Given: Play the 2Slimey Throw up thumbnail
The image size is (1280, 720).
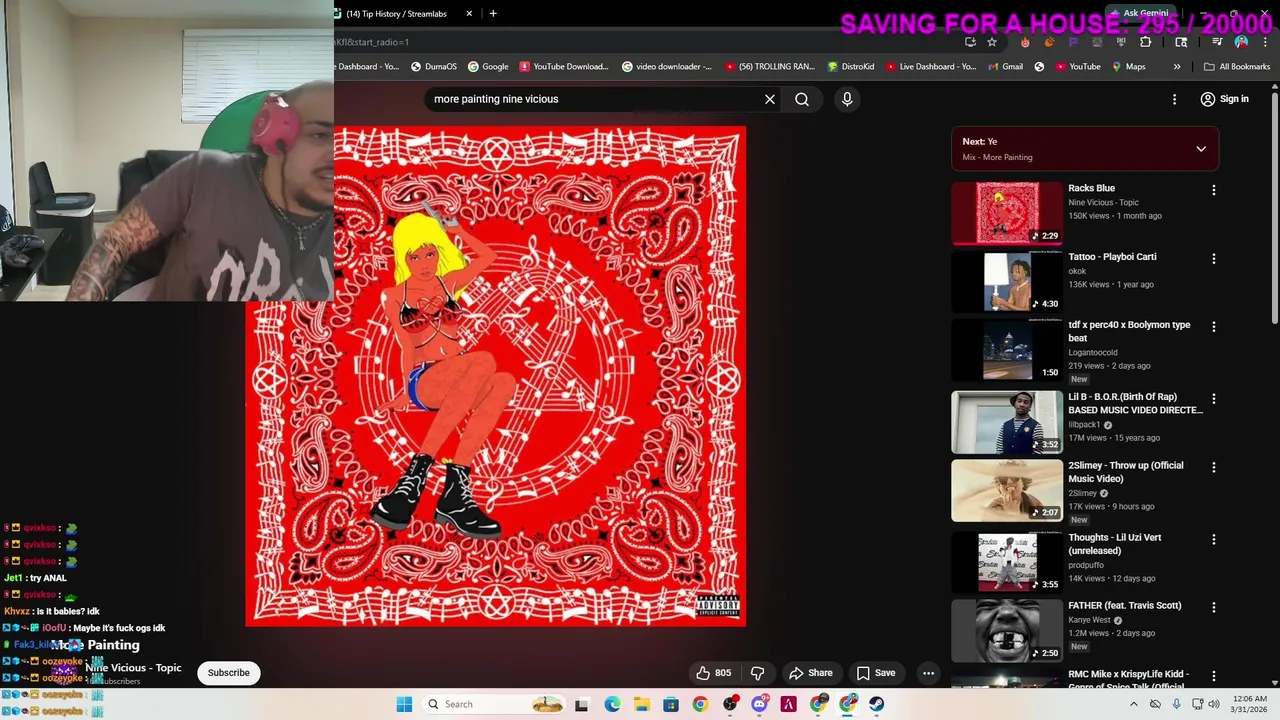Looking at the screenshot, I should tap(1007, 491).
